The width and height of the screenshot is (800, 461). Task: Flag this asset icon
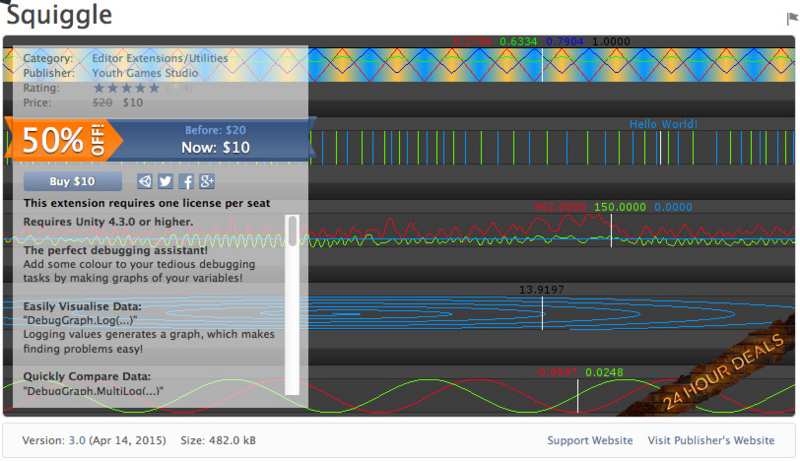(792, 19)
